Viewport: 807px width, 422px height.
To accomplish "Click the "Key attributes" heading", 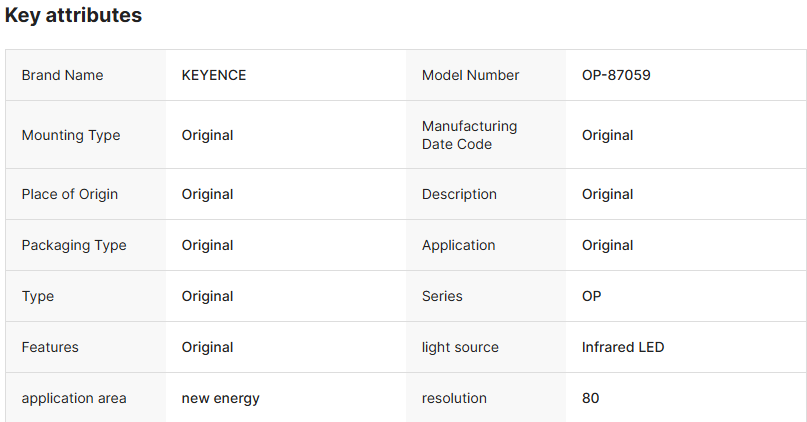I will [73, 16].
